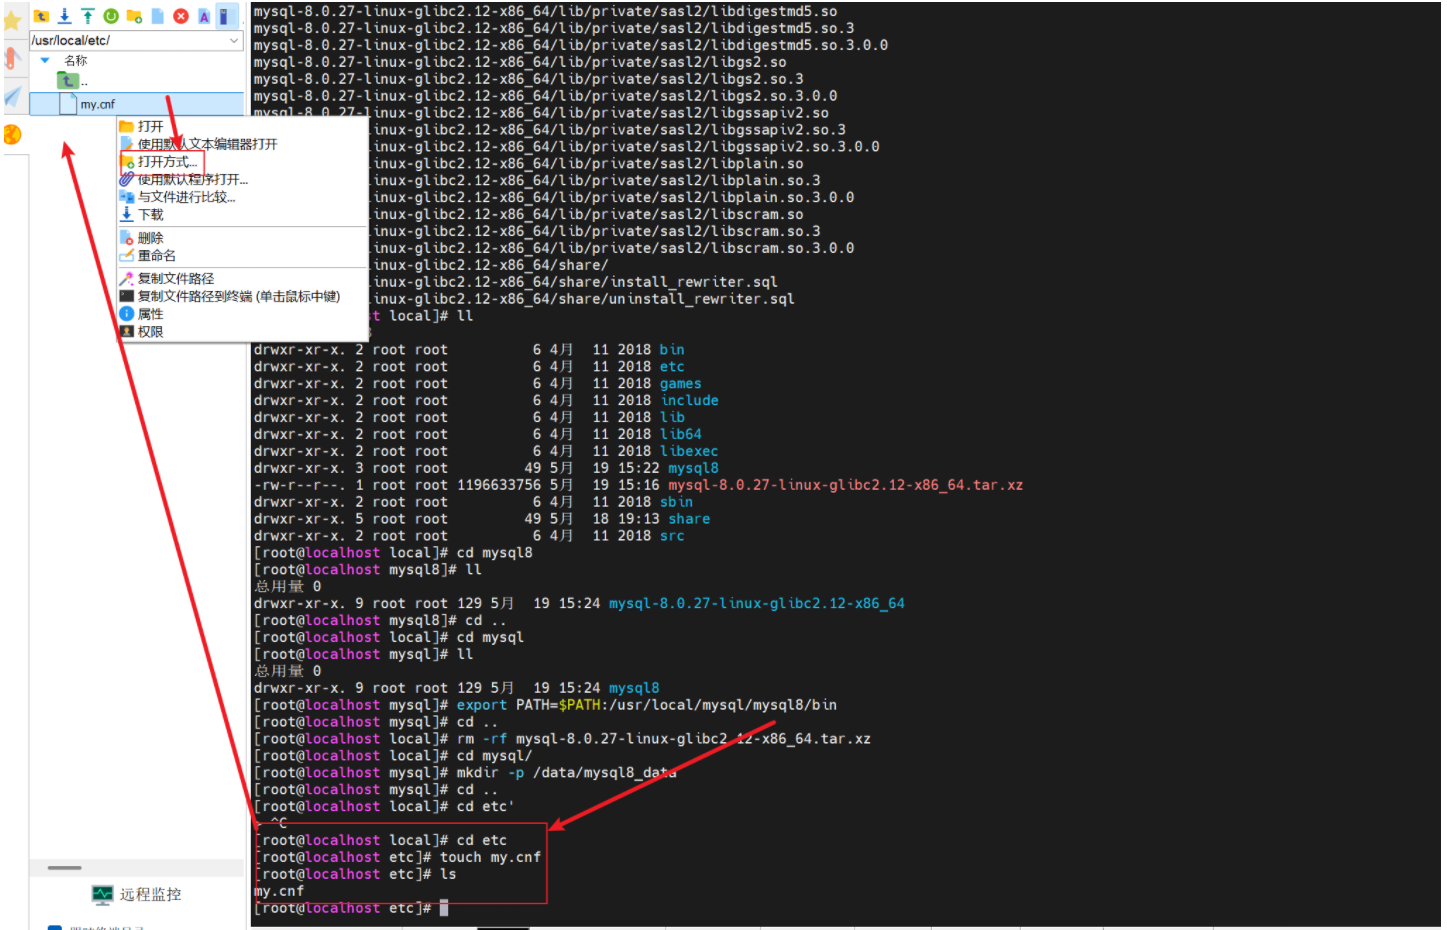Click 'bin' directory name in terminal listing
This screenshot has height=930, width=1447.
point(672,350)
